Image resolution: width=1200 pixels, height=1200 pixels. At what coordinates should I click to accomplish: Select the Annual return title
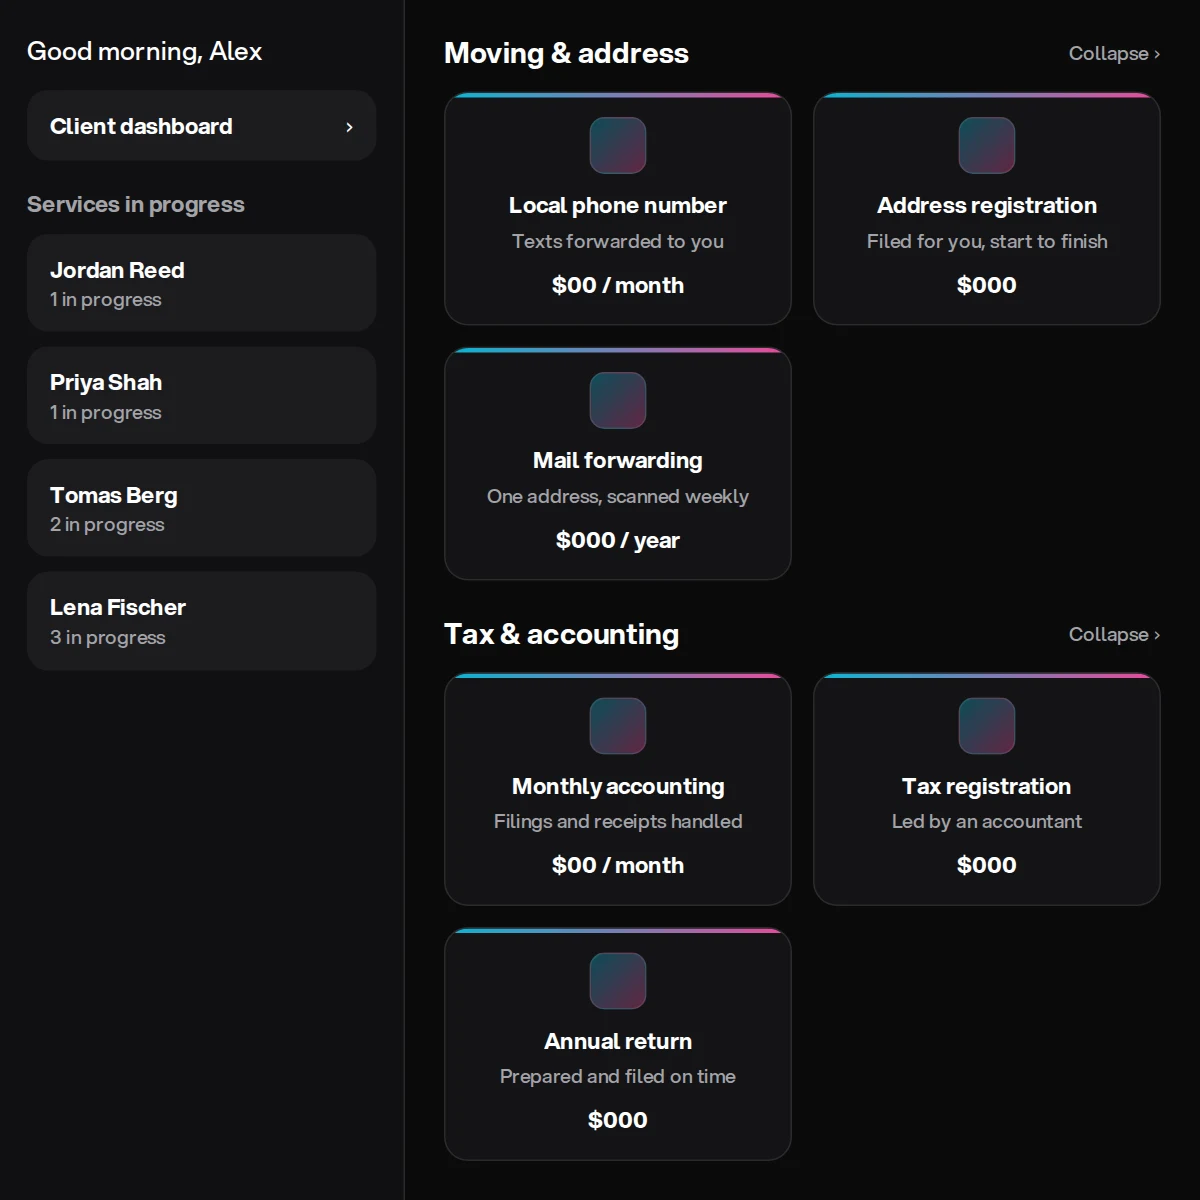point(618,1041)
